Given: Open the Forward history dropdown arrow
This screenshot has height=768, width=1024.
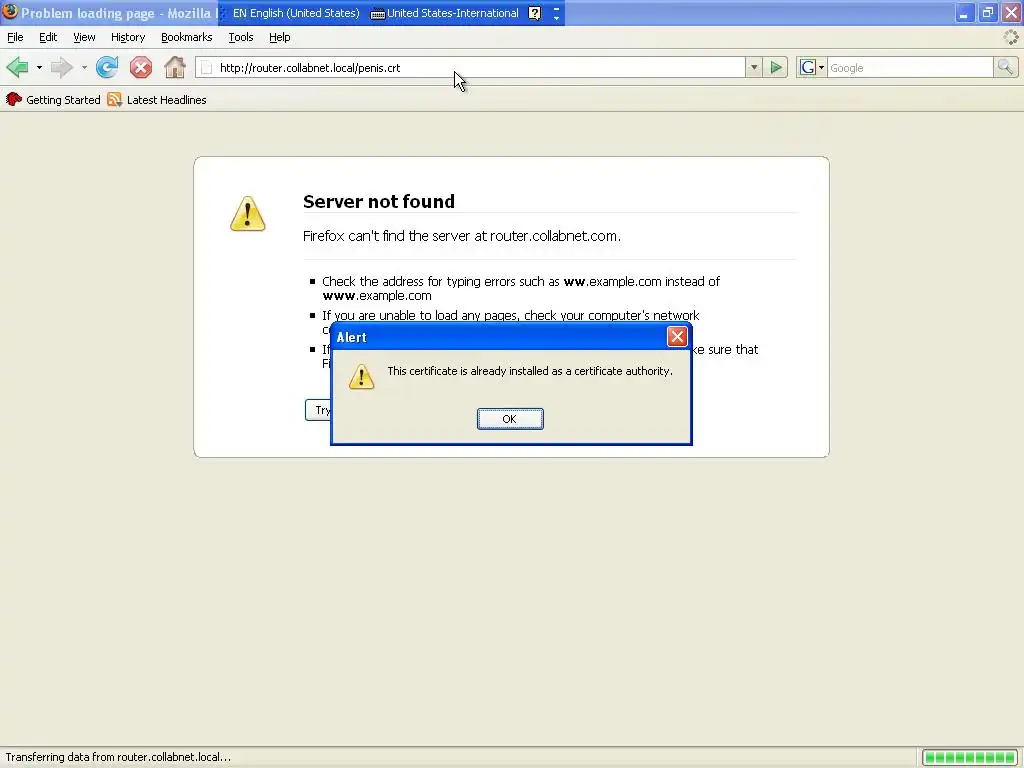Looking at the screenshot, I should tap(84, 67).
